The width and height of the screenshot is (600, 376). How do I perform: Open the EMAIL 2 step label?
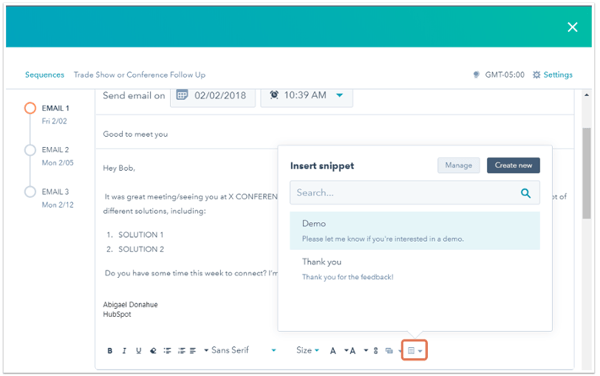click(55, 150)
